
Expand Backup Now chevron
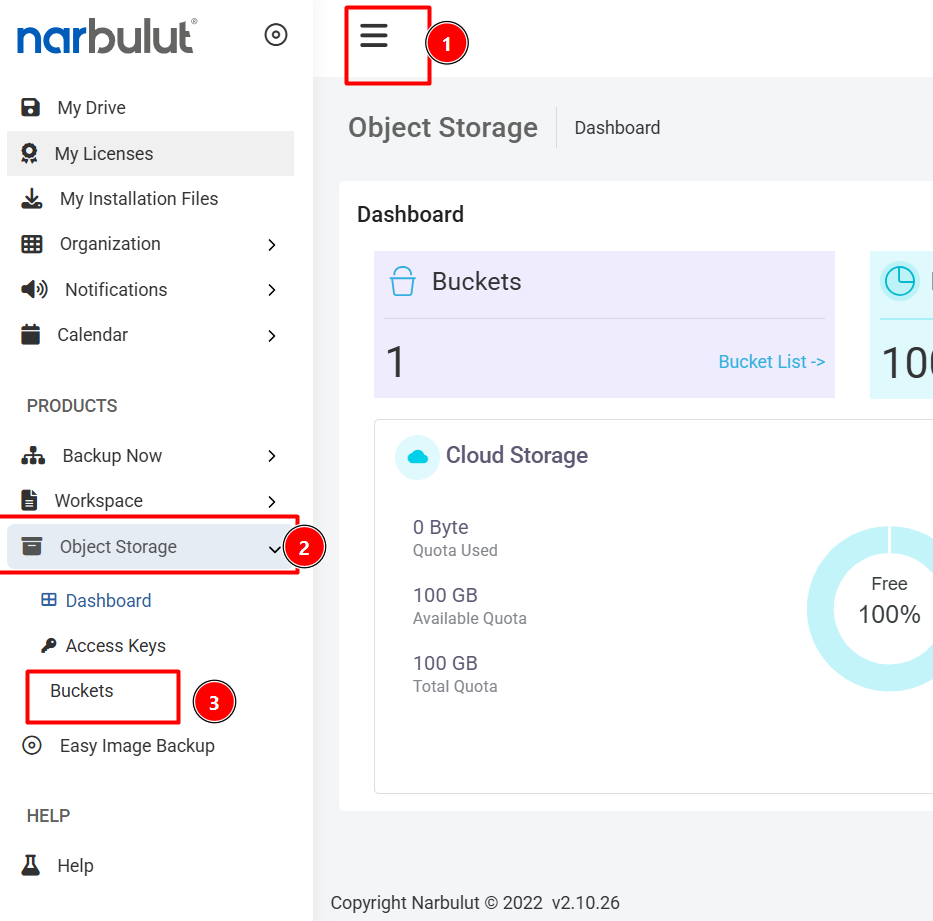[x=272, y=456]
